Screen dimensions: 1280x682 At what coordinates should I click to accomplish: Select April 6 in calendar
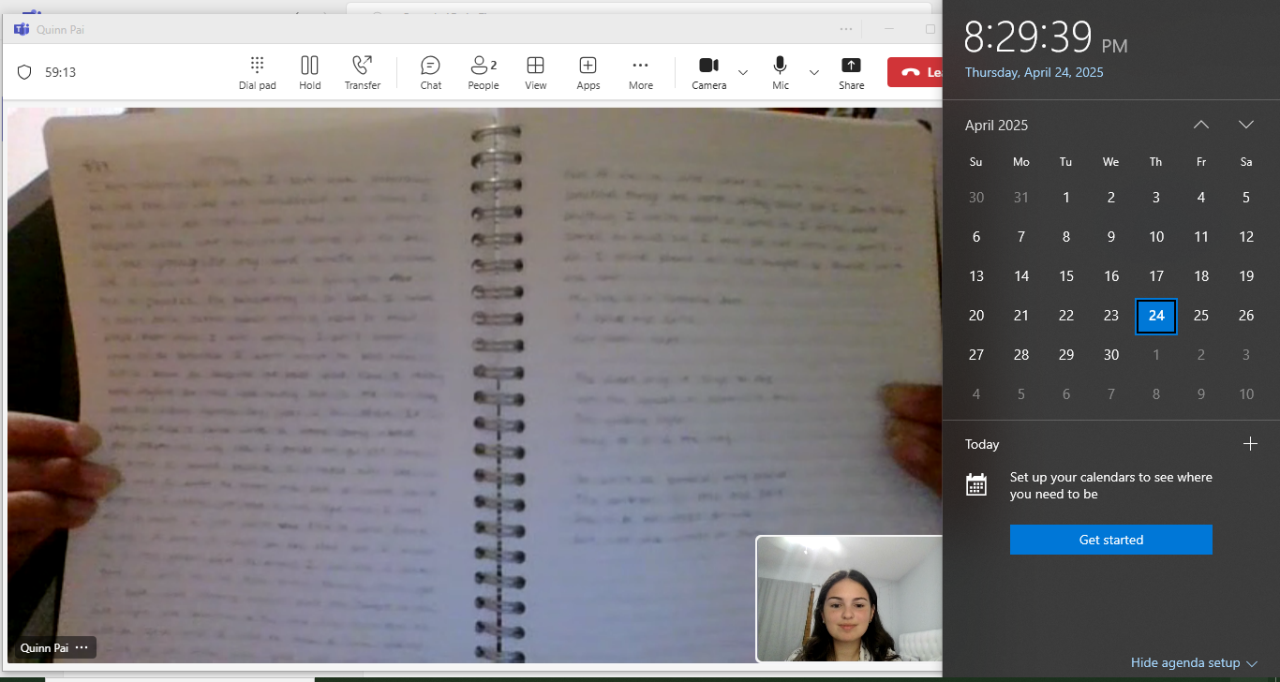coord(976,237)
